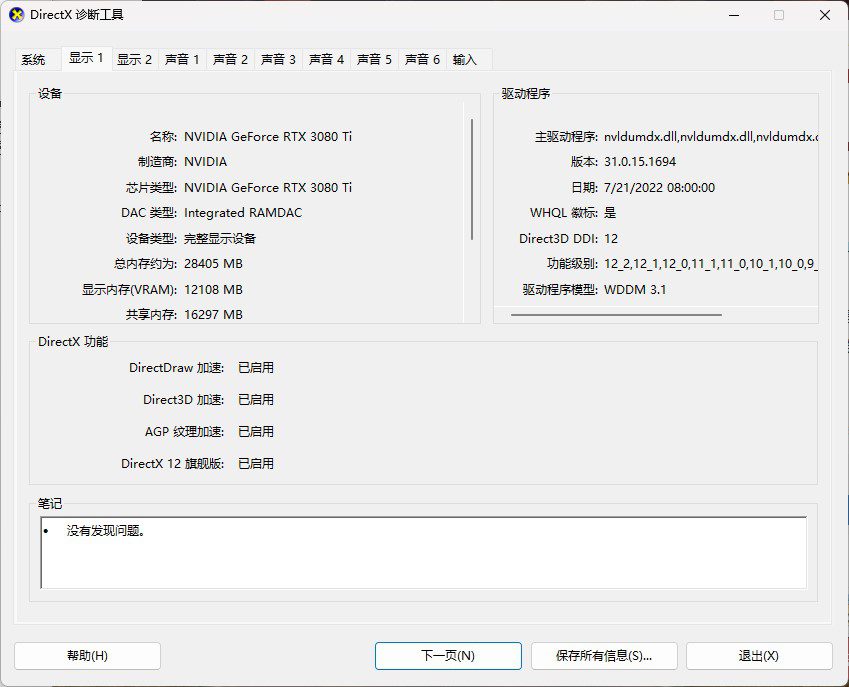849x687 pixels.
Task: Select the 声音 1 tab
Action: click(x=182, y=59)
